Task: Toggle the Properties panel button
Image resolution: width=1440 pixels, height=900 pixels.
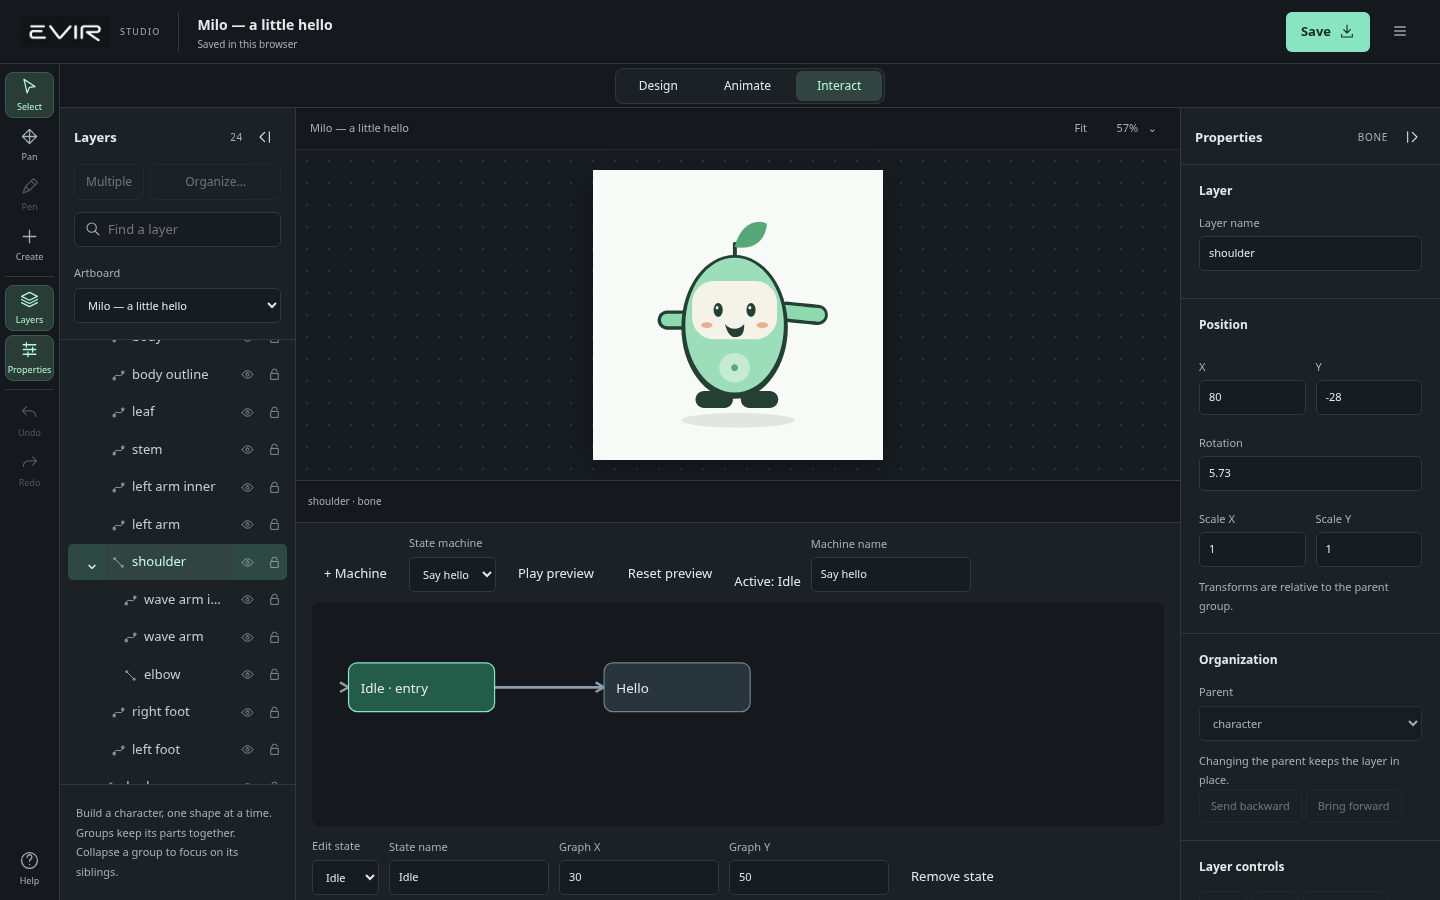Action: (29, 358)
